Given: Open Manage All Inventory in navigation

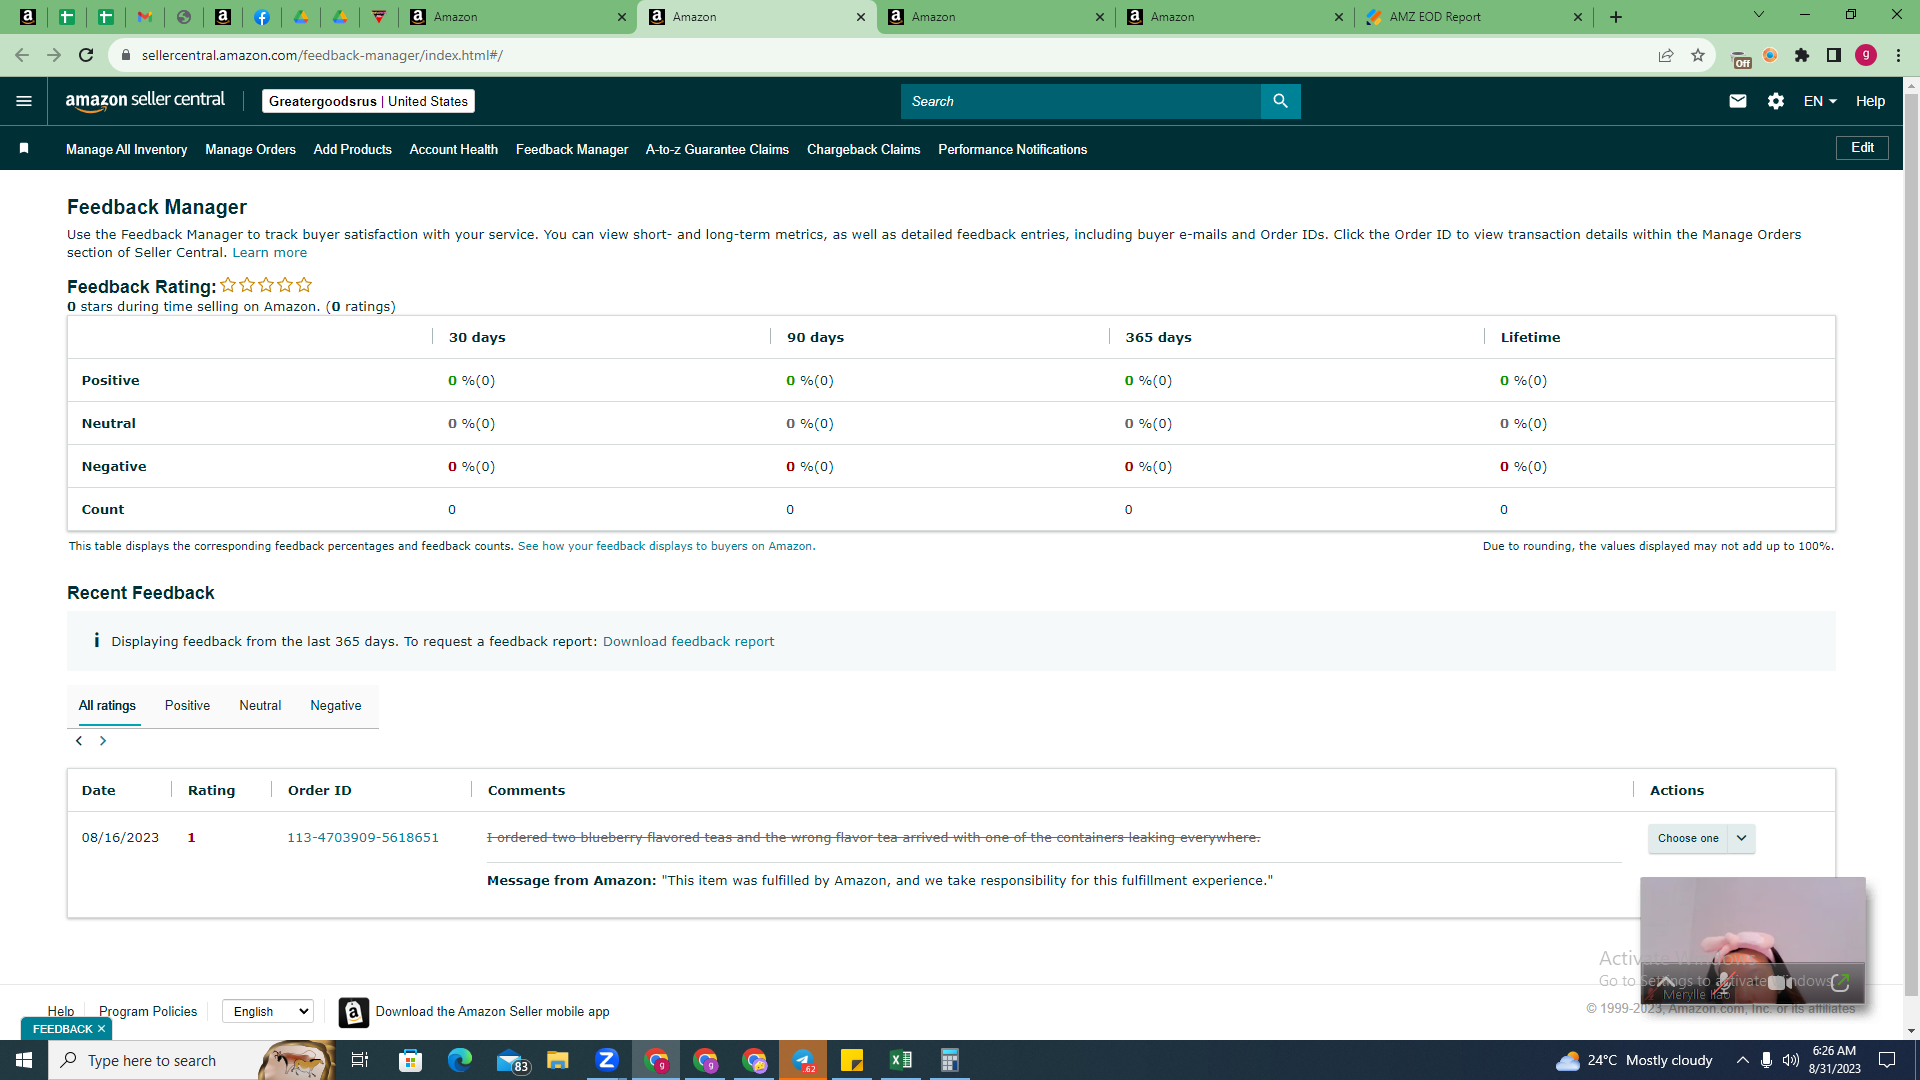Looking at the screenshot, I should point(126,149).
